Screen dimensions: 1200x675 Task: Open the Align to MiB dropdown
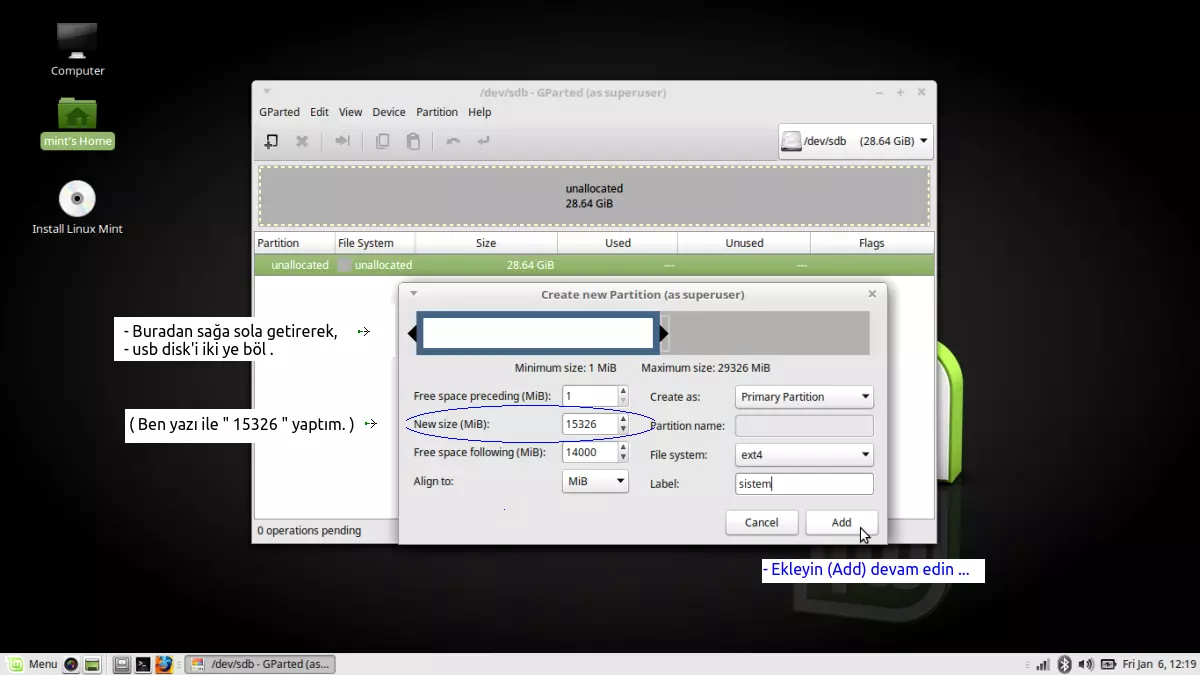point(595,482)
